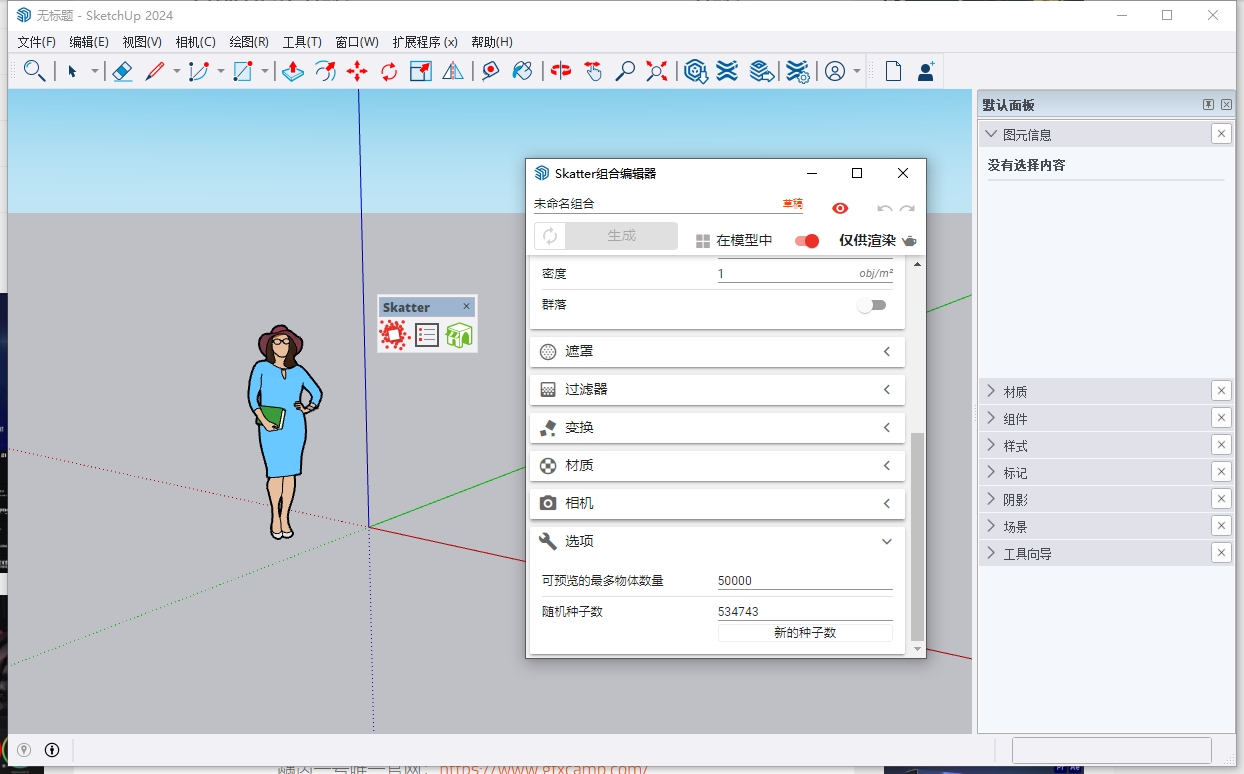Open the 相机(C) menu
The image size is (1244, 774).
point(195,42)
